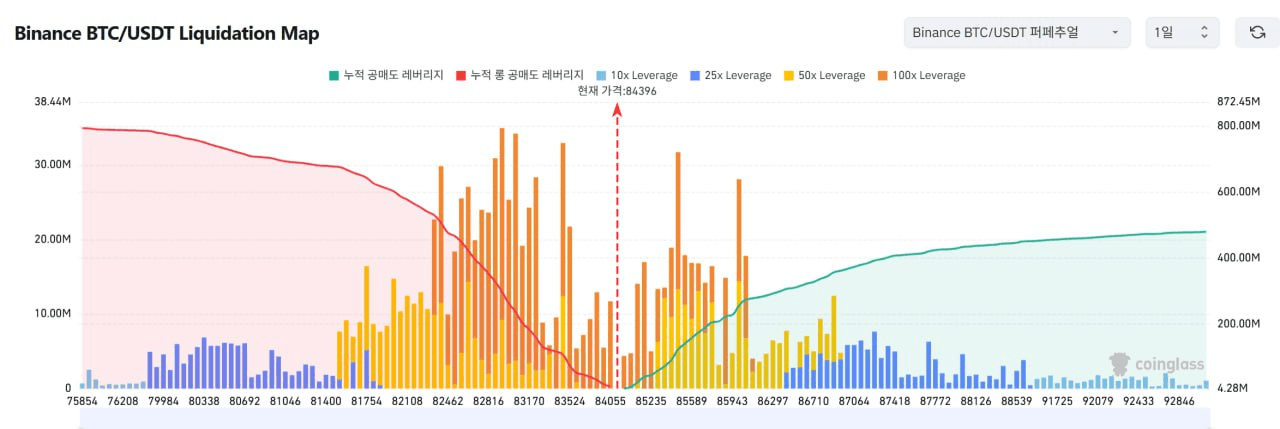Click the 82816 price axis label
Viewport: 1280px width, 429px height.
(488, 401)
